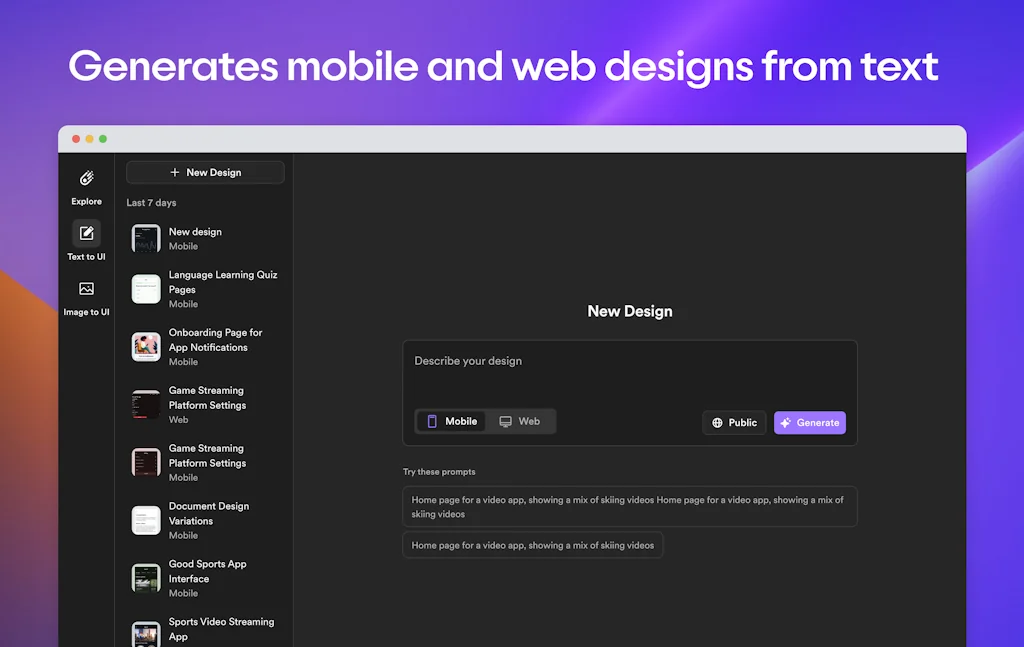Click the Explore label in sidebar
Image resolution: width=1024 pixels, height=647 pixels.
(x=86, y=201)
